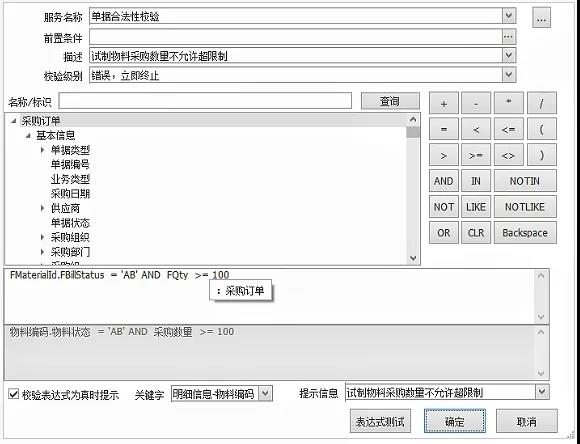Insert the plus operator

[444, 103]
